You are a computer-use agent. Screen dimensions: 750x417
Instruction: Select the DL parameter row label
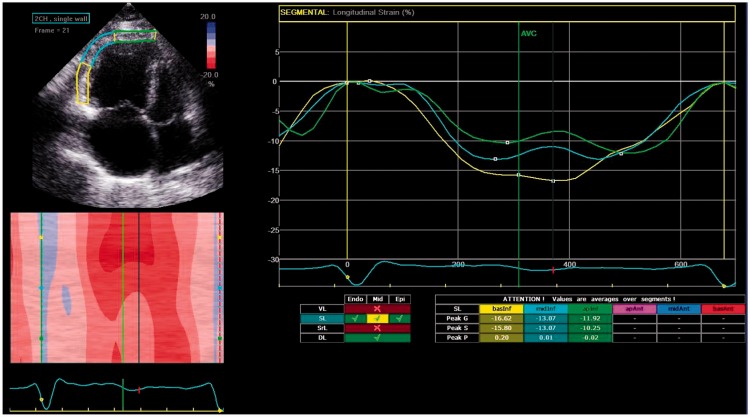pyautogui.click(x=322, y=338)
